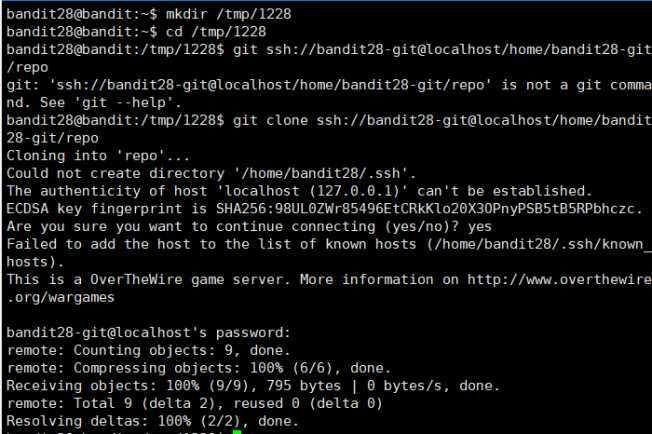This screenshot has width=652, height=434.
Task: Click the 'Could not create directory' error line
Action: click(x=211, y=173)
